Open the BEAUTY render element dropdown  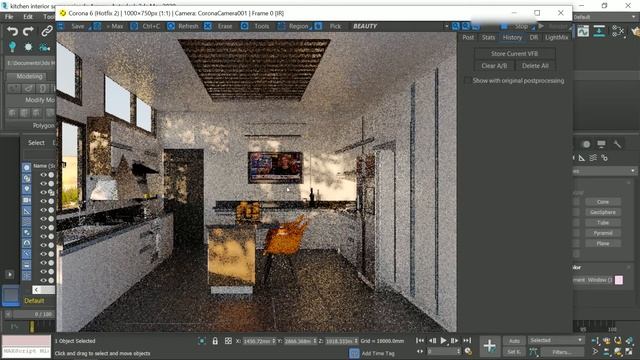click(400, 26)
